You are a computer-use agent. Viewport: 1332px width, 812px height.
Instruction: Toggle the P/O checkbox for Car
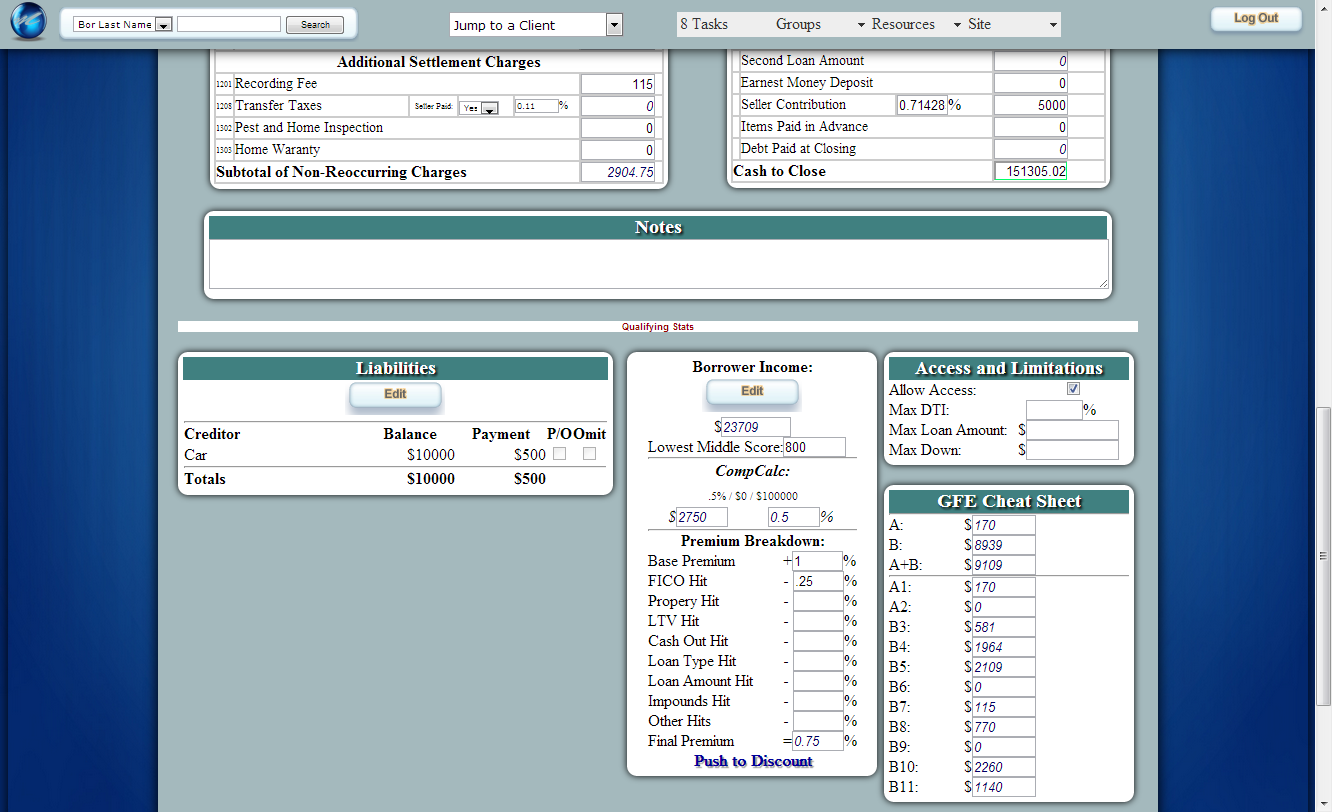click(x=560, y=454)
